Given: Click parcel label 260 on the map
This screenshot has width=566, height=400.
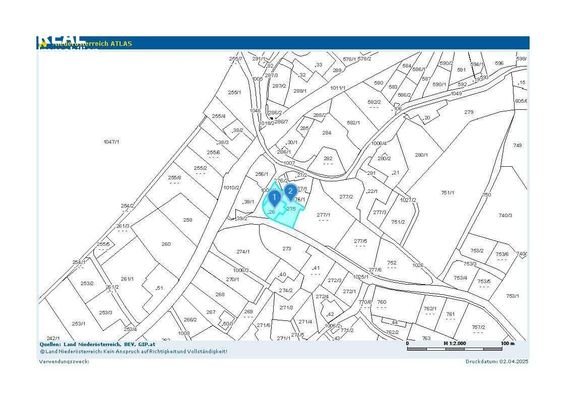Looking at the screenshot, I should click(x=166, y=244).
